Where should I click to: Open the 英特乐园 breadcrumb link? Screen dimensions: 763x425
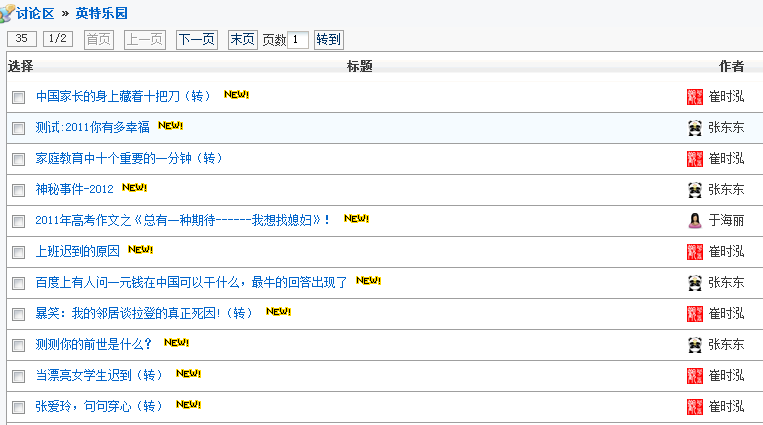[101, 14]
